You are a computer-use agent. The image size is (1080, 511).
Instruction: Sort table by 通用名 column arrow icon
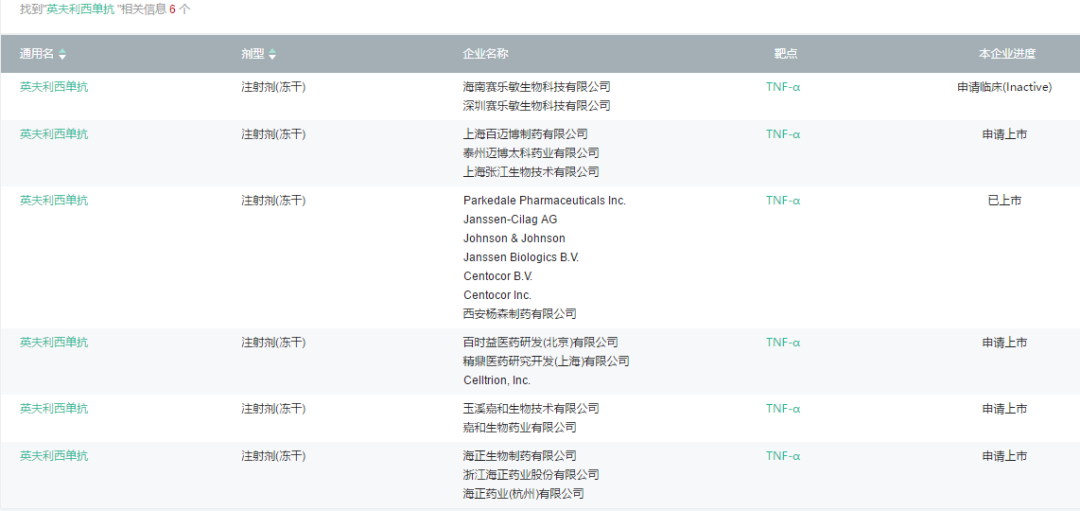click(62, 54)
